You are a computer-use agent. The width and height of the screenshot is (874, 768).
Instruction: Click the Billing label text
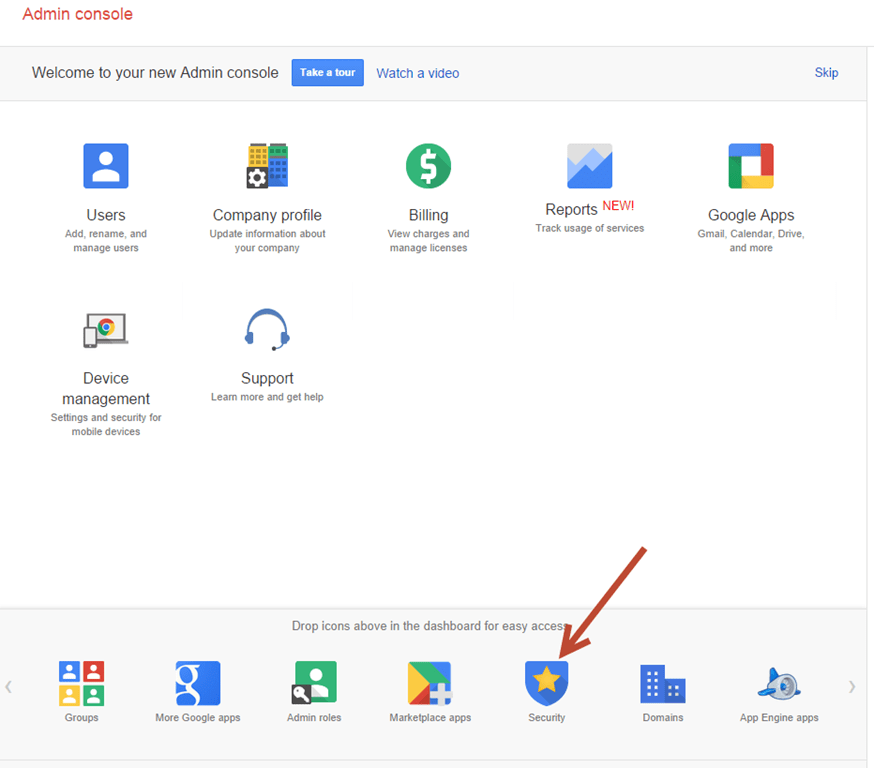429,215
